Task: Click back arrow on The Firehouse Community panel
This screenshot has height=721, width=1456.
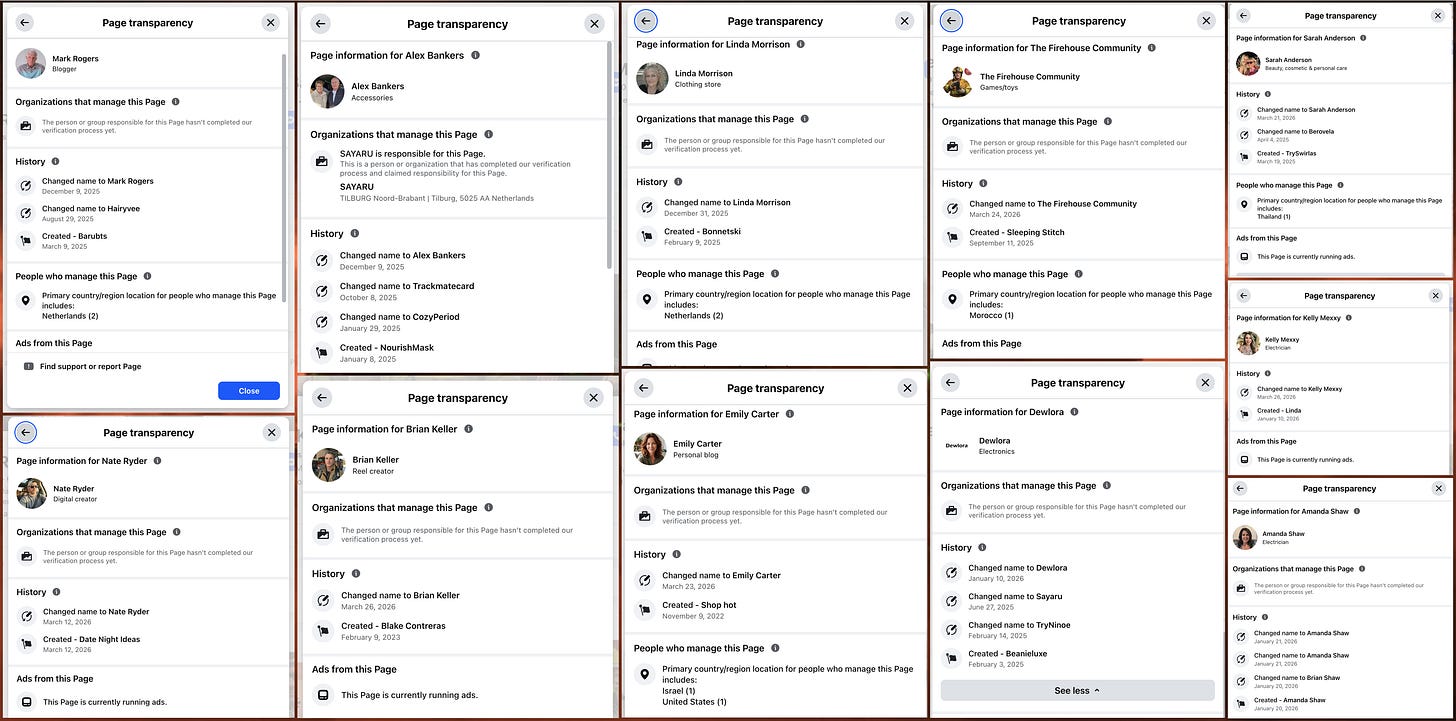Action: [x=950, y=20]
